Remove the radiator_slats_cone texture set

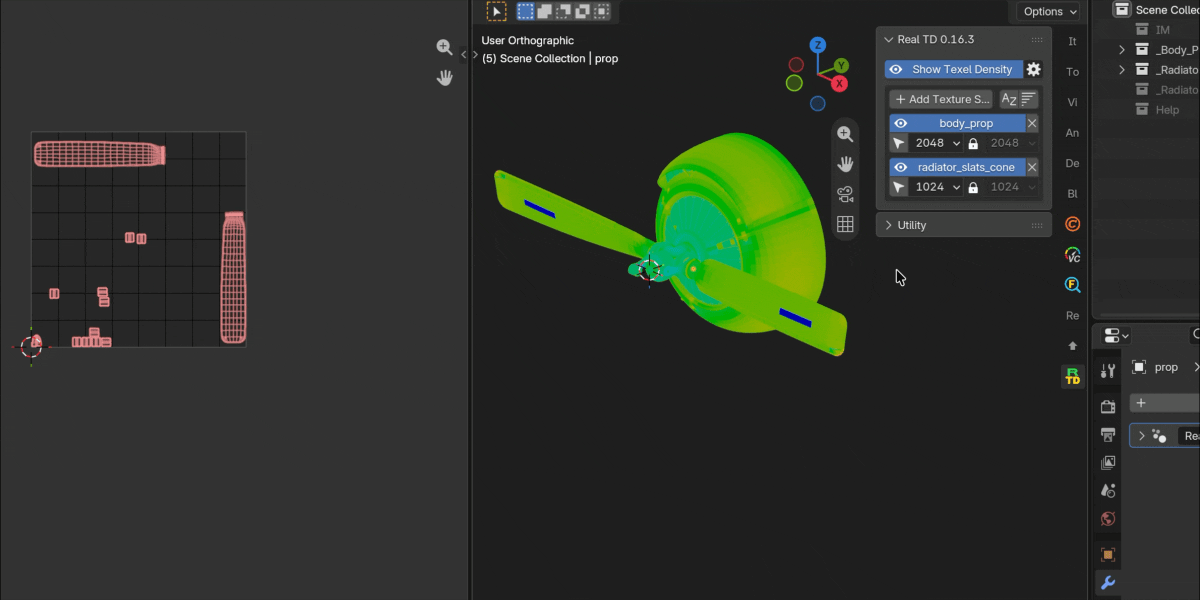(1032, 167)
